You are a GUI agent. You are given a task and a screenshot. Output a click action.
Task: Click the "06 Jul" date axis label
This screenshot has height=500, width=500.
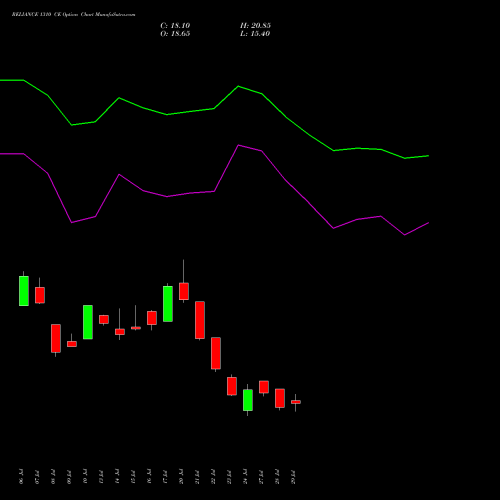point(21,477)
